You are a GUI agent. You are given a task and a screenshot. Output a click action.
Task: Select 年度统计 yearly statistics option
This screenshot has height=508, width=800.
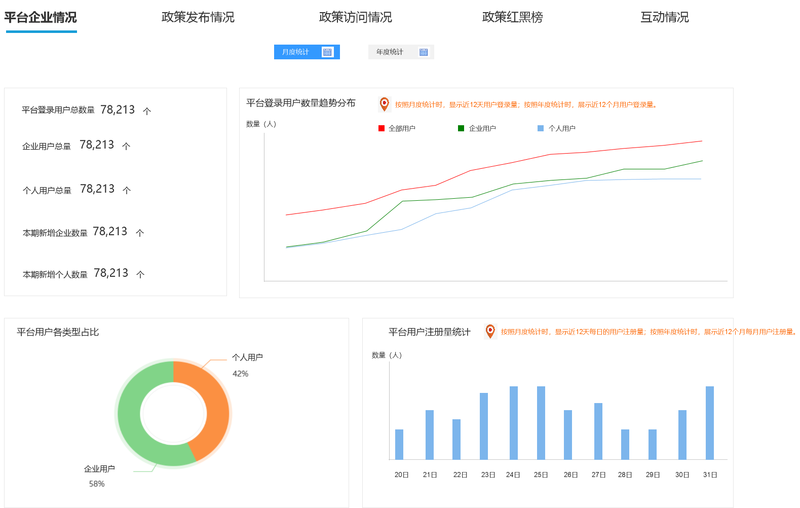point(390,52)
